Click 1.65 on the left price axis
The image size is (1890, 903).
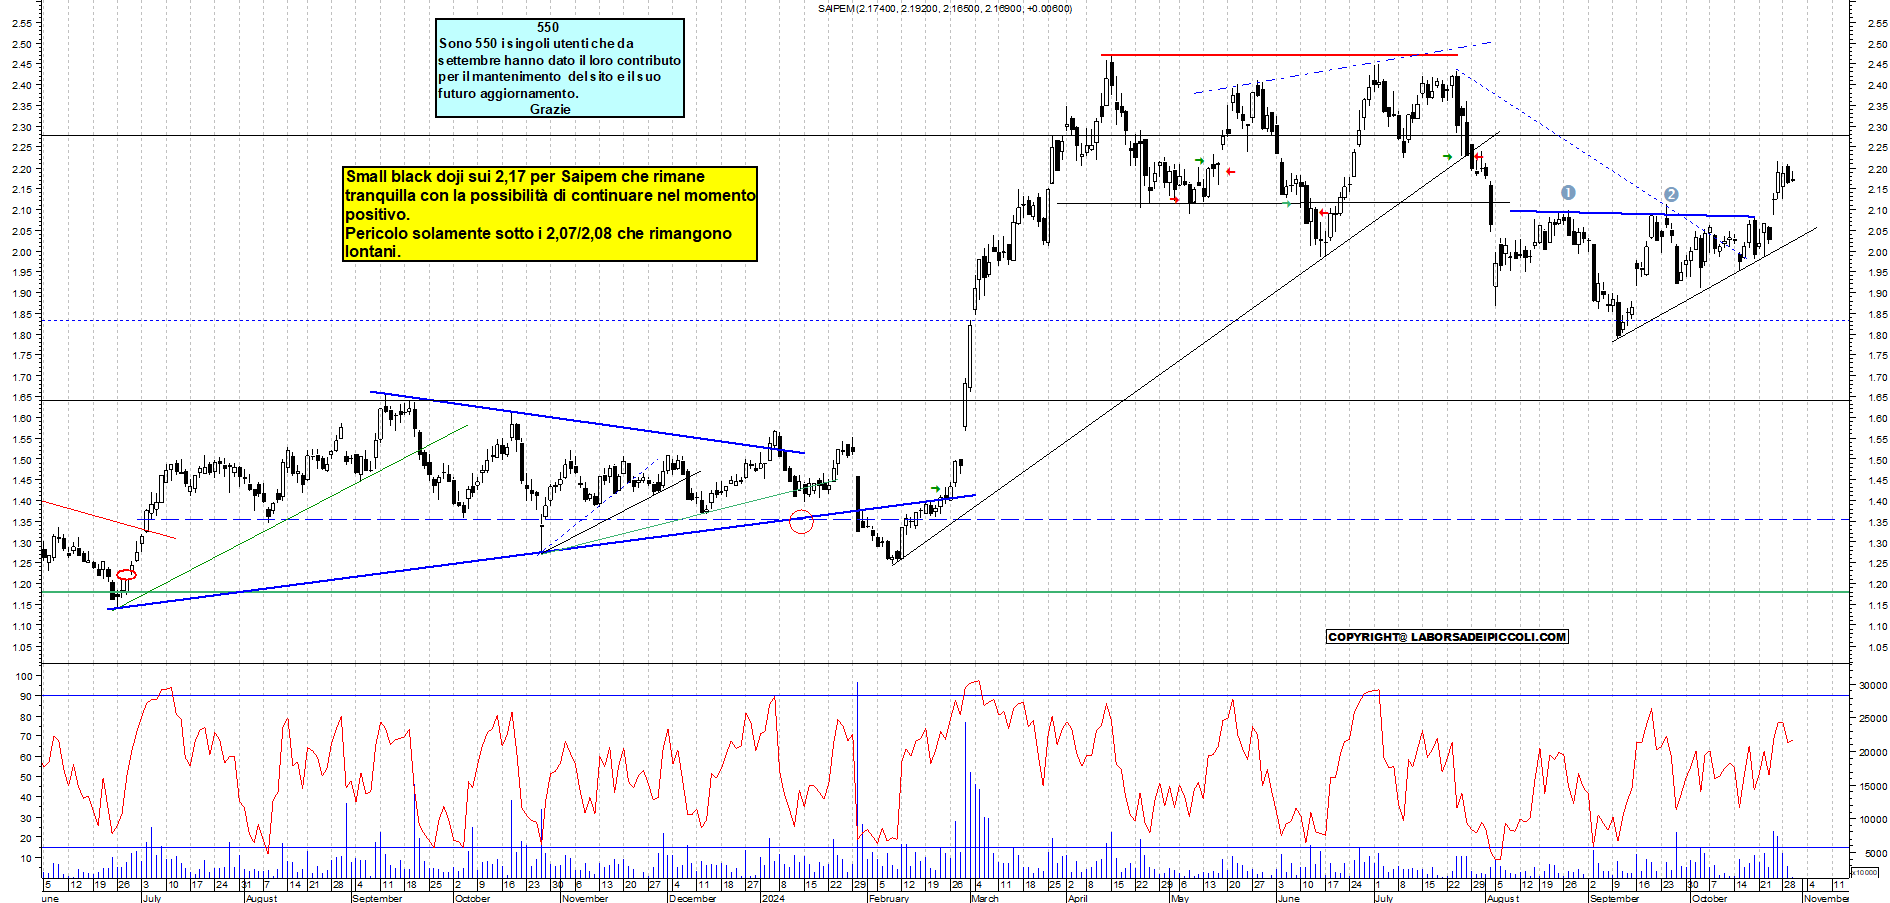coord(23,397)
